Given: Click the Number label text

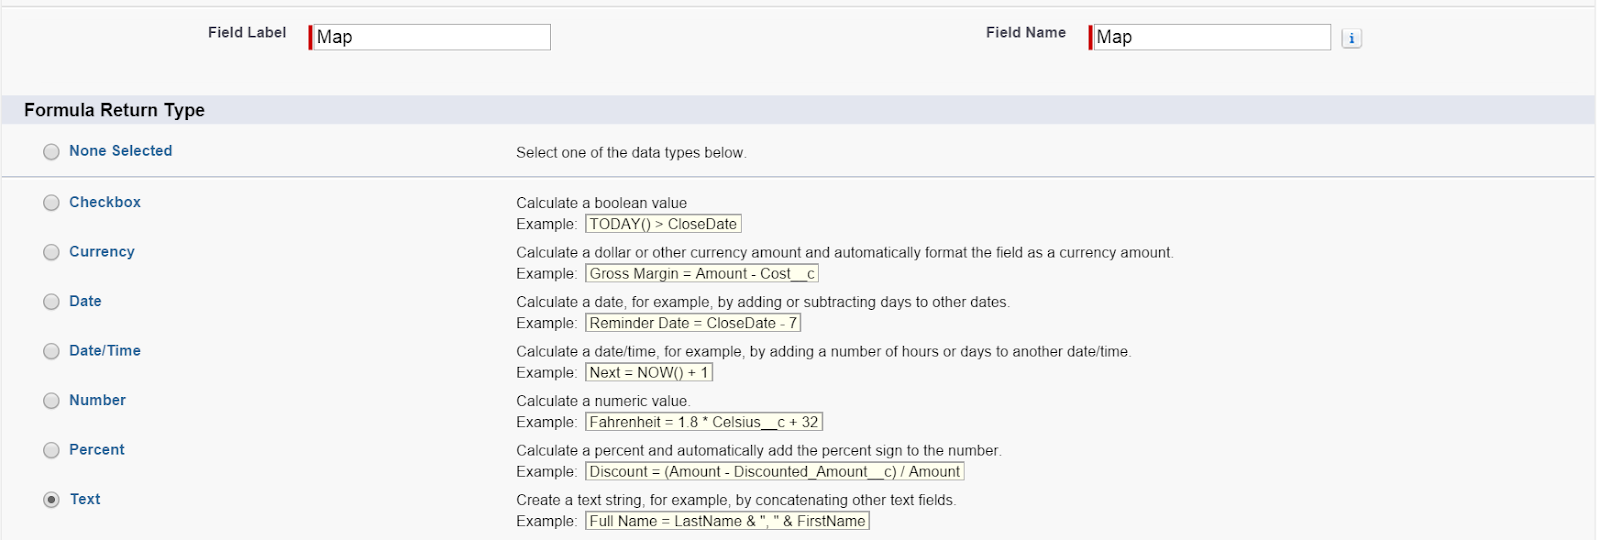Looking at the screenshot, I should (x=97, y=400).
